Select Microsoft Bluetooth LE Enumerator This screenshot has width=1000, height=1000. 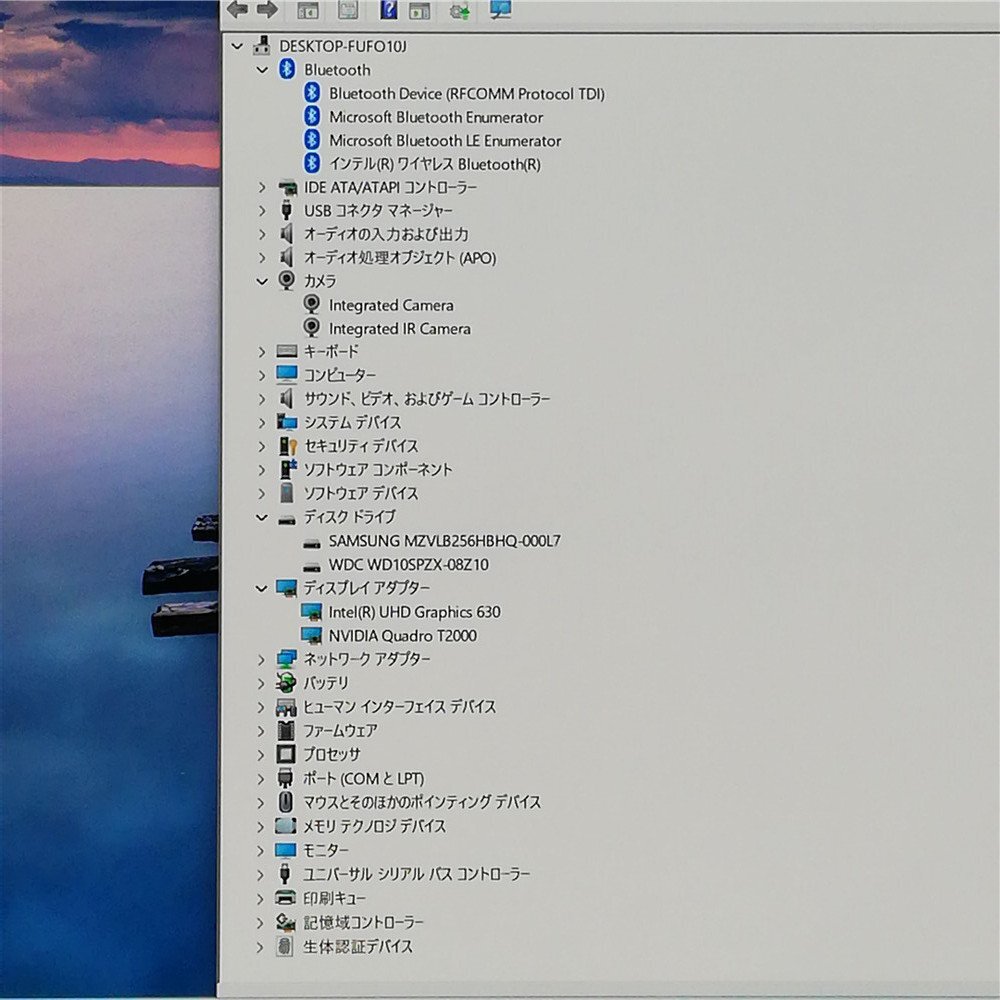tap(444, 141)
